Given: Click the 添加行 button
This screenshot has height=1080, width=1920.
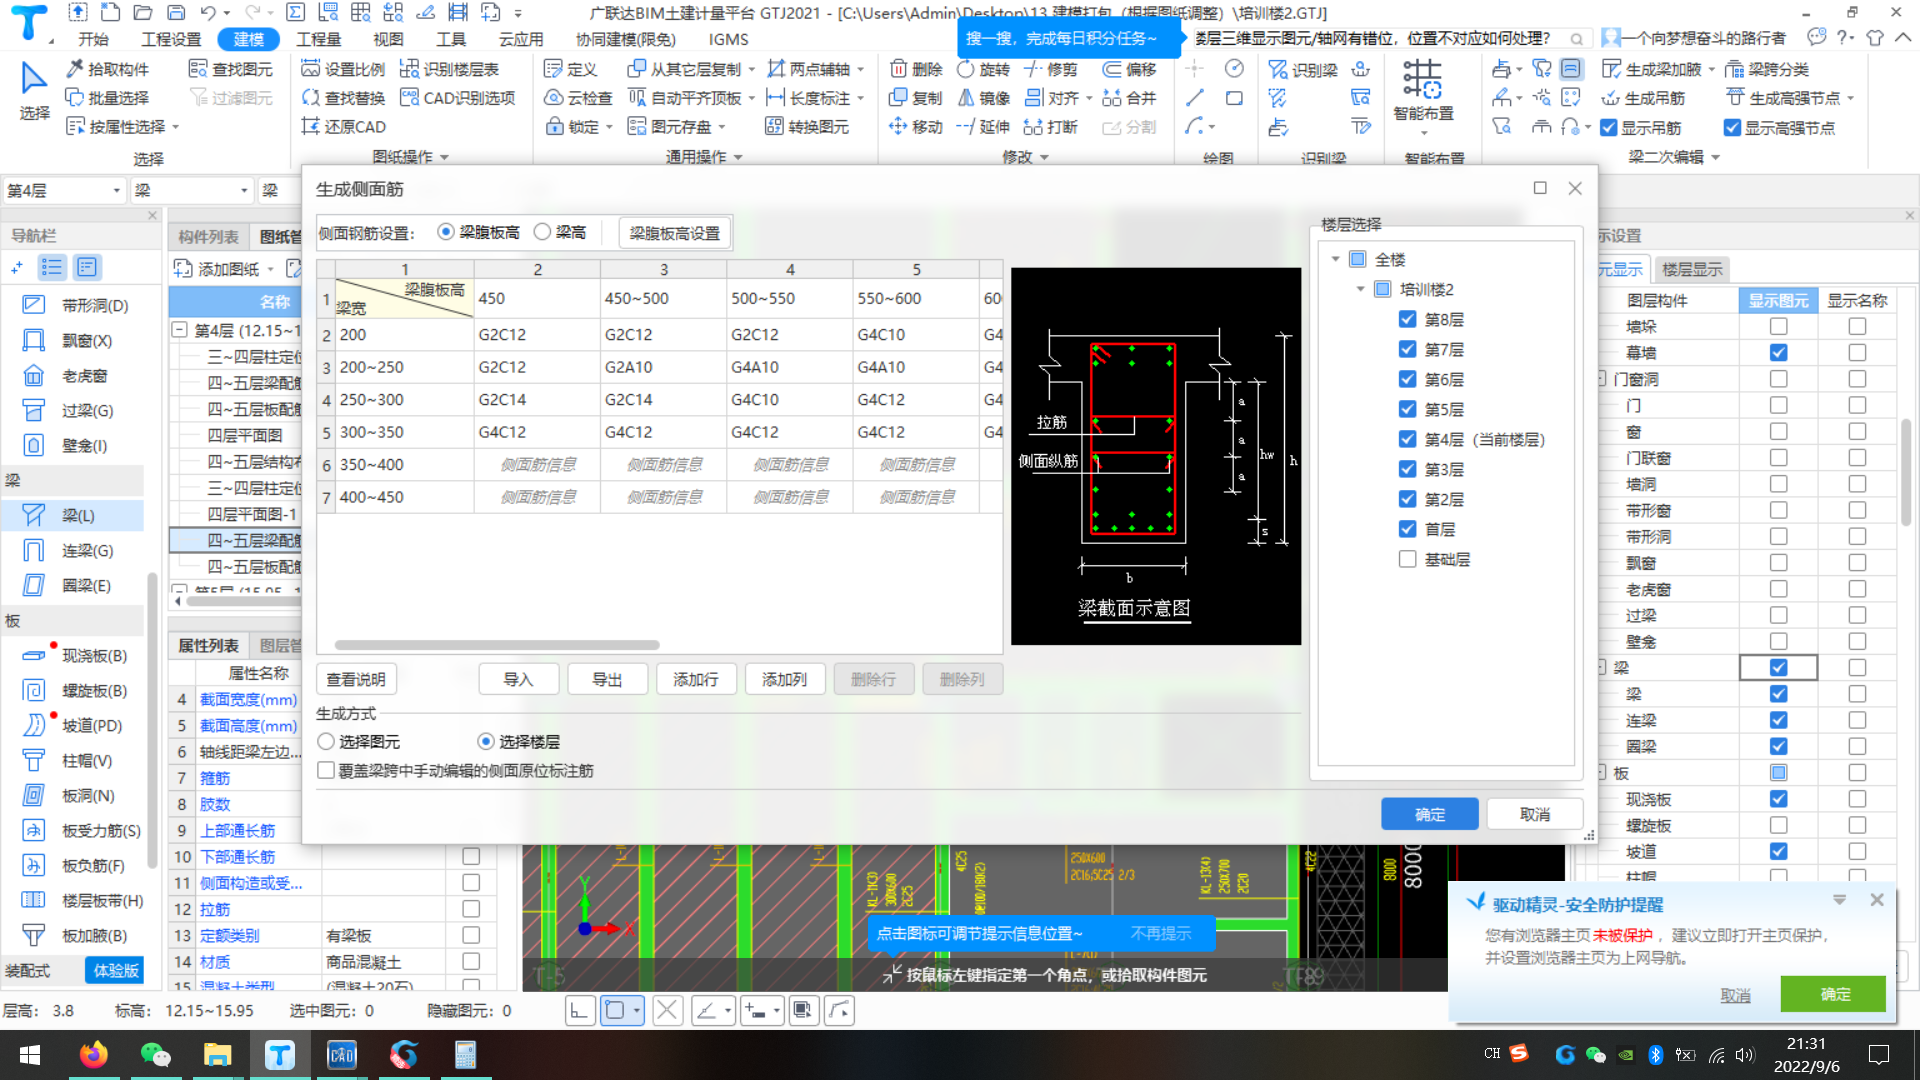Looking at the screenshot, I should [696, 679].
